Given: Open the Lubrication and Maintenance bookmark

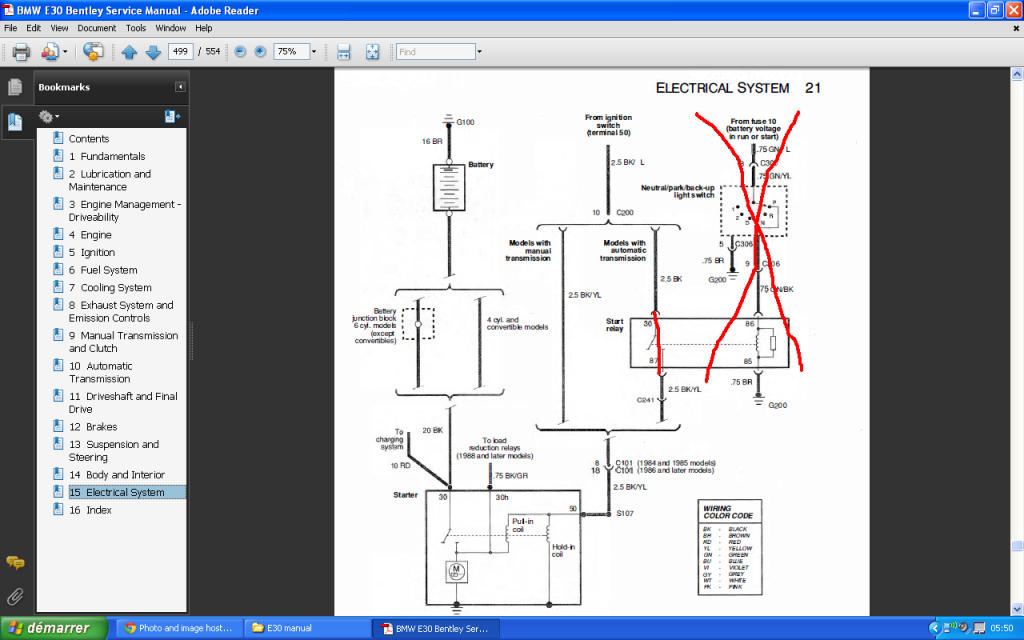Looking at the screenshot, I should (x=110, y=180).
